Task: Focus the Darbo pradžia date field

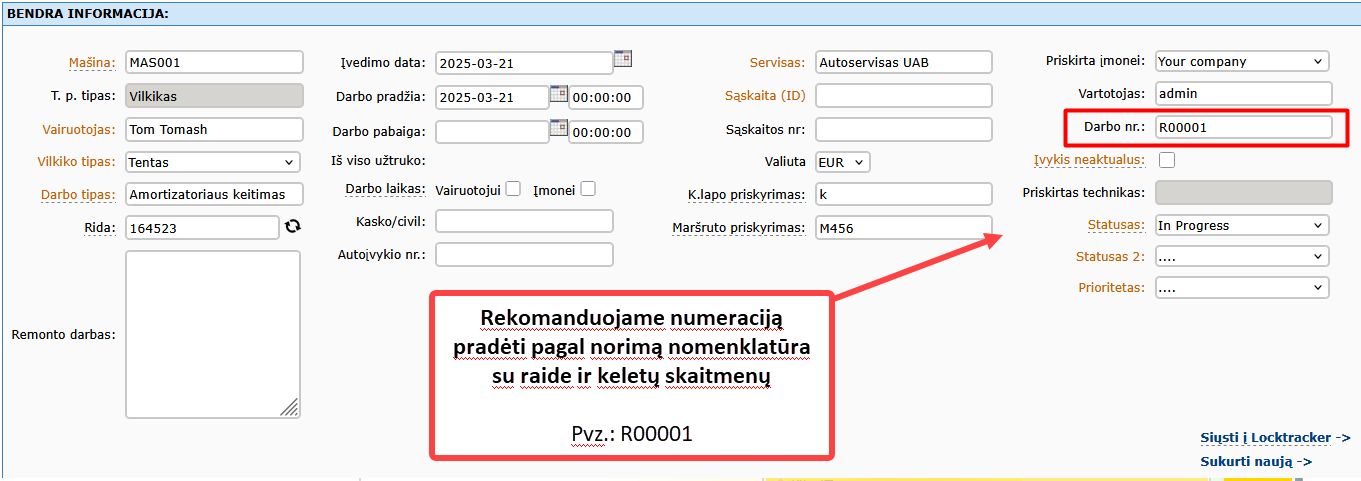Action: click(x=492, y=97)
